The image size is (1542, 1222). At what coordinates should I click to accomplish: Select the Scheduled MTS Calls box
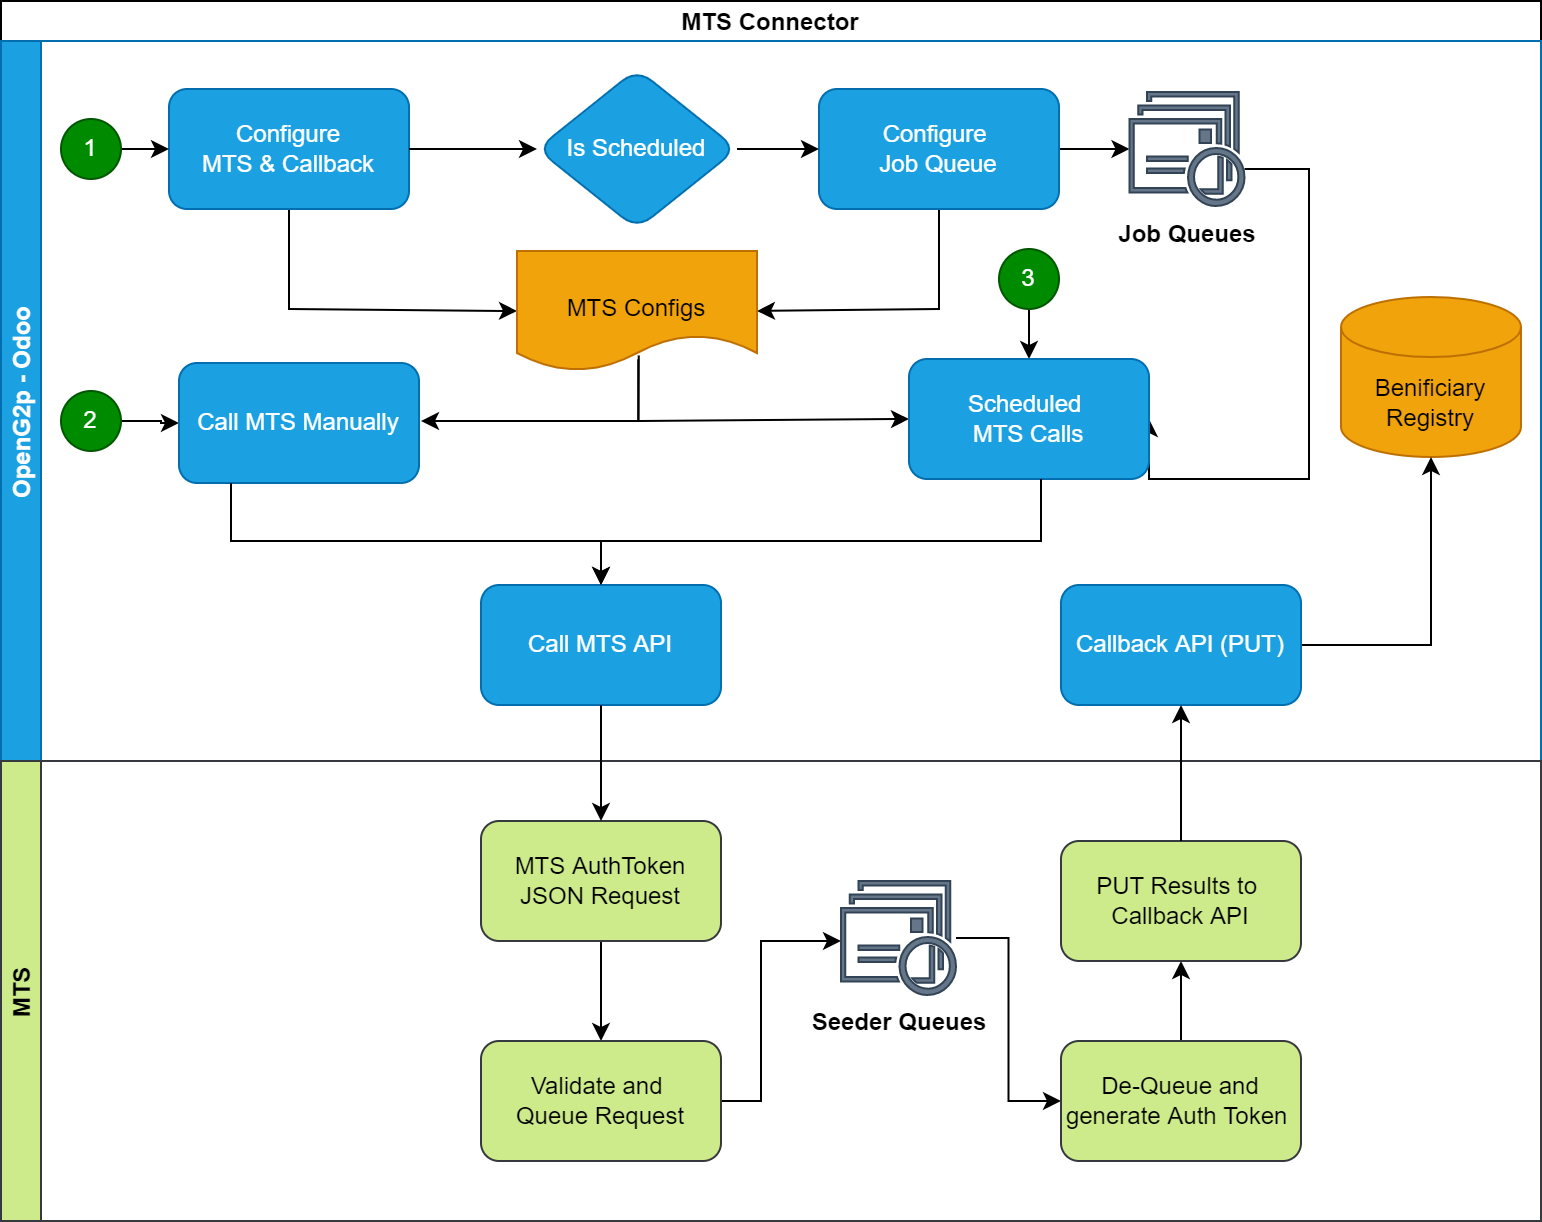1028,419
